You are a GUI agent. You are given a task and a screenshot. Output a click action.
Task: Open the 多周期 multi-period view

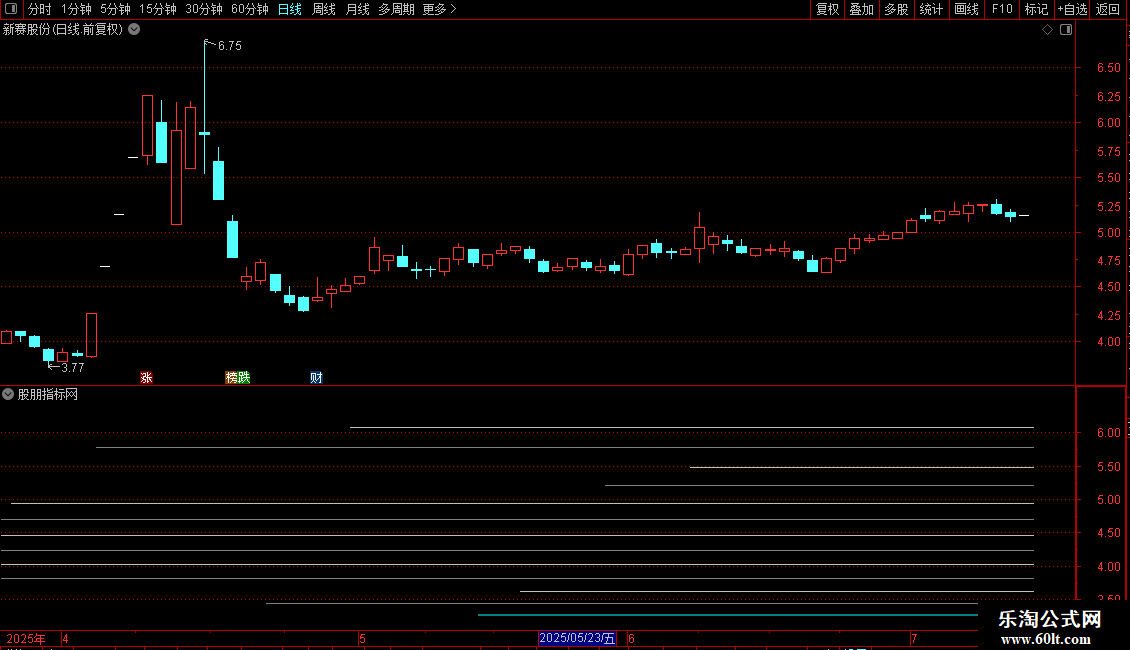[396, 9]
